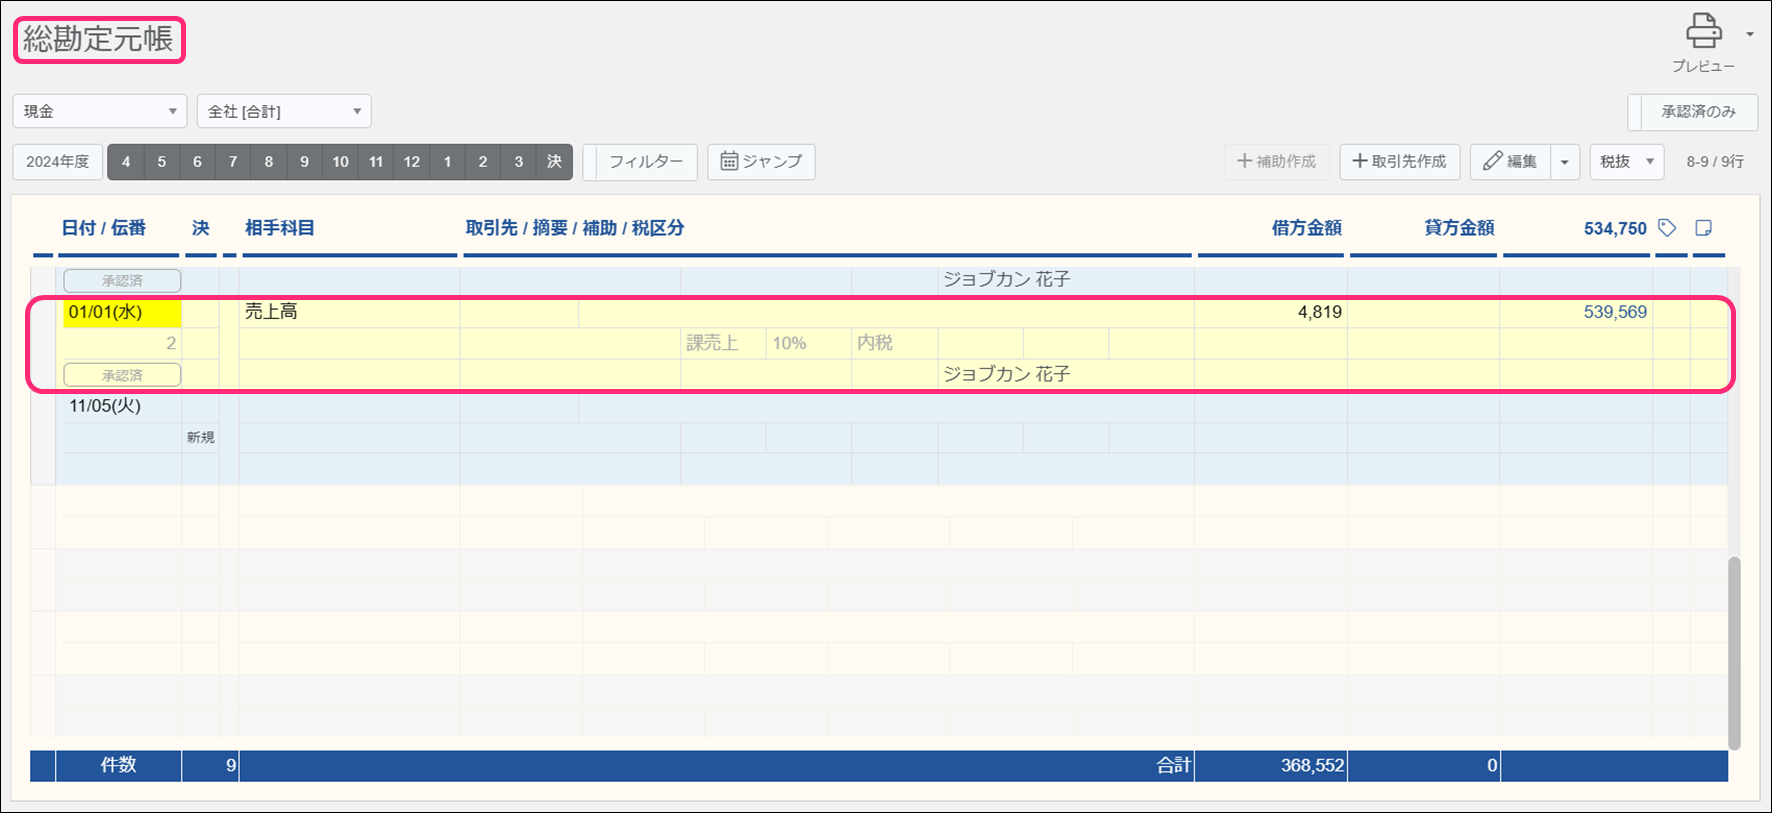Screen dimensions: 1772x813
Task: Open the Jump calendar button
Action: point(761,162)
